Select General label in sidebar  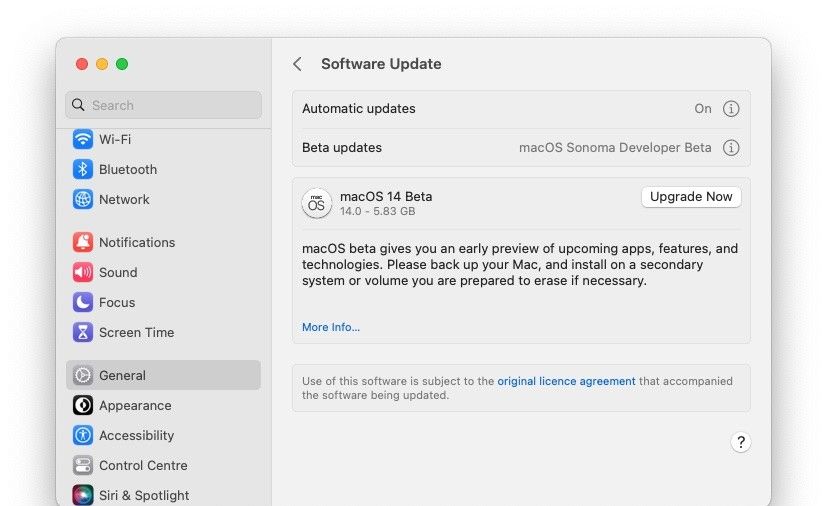coord(122,375)
